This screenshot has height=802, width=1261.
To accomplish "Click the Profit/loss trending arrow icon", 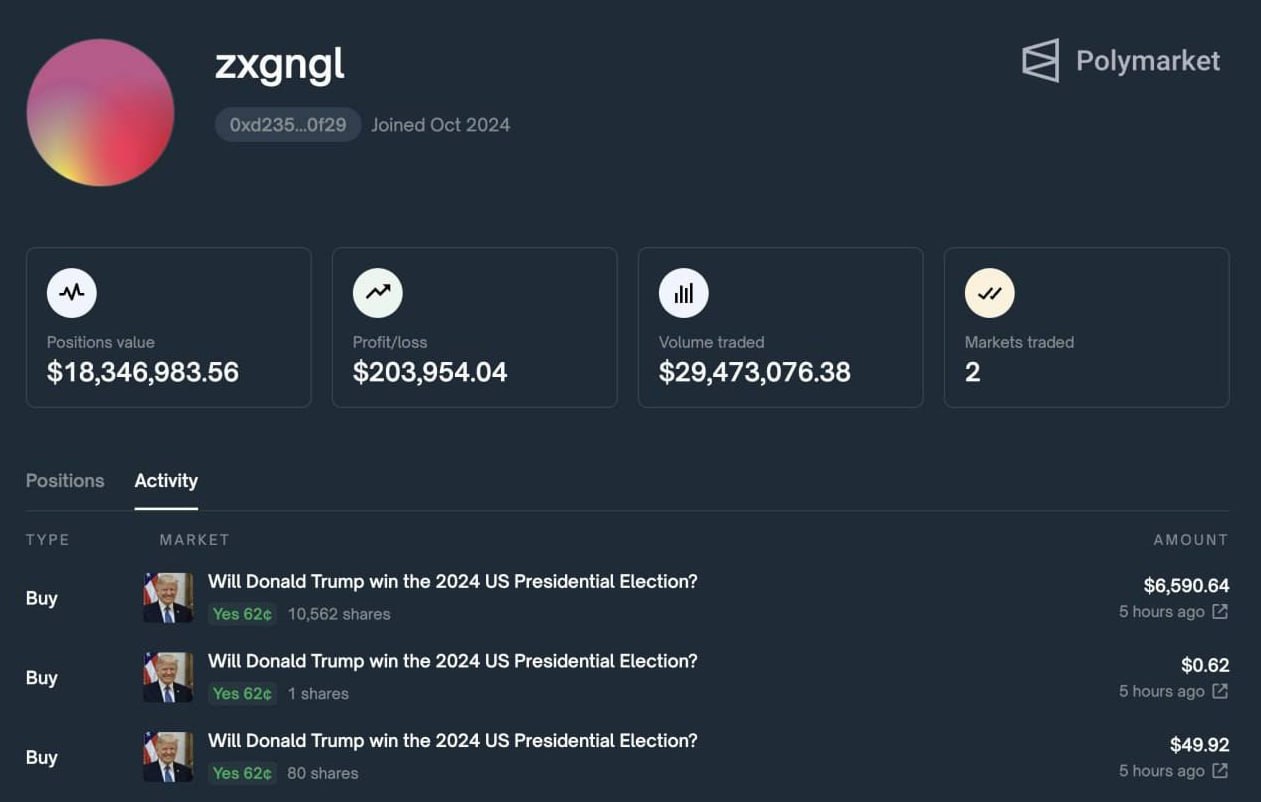I will click(x=378, y=293).
